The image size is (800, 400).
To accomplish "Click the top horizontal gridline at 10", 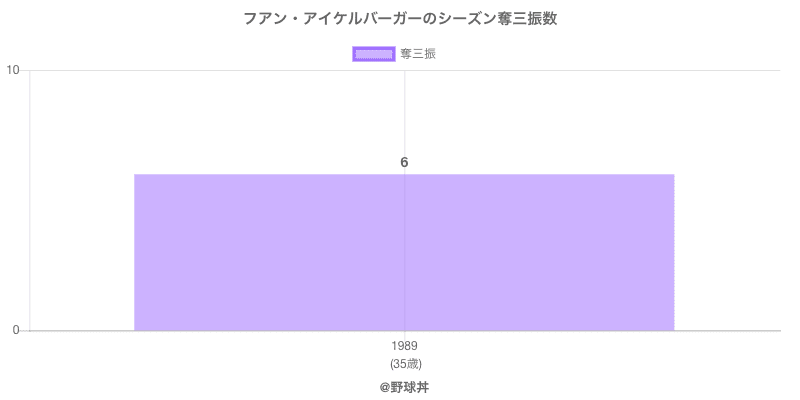I will point(600,70).
